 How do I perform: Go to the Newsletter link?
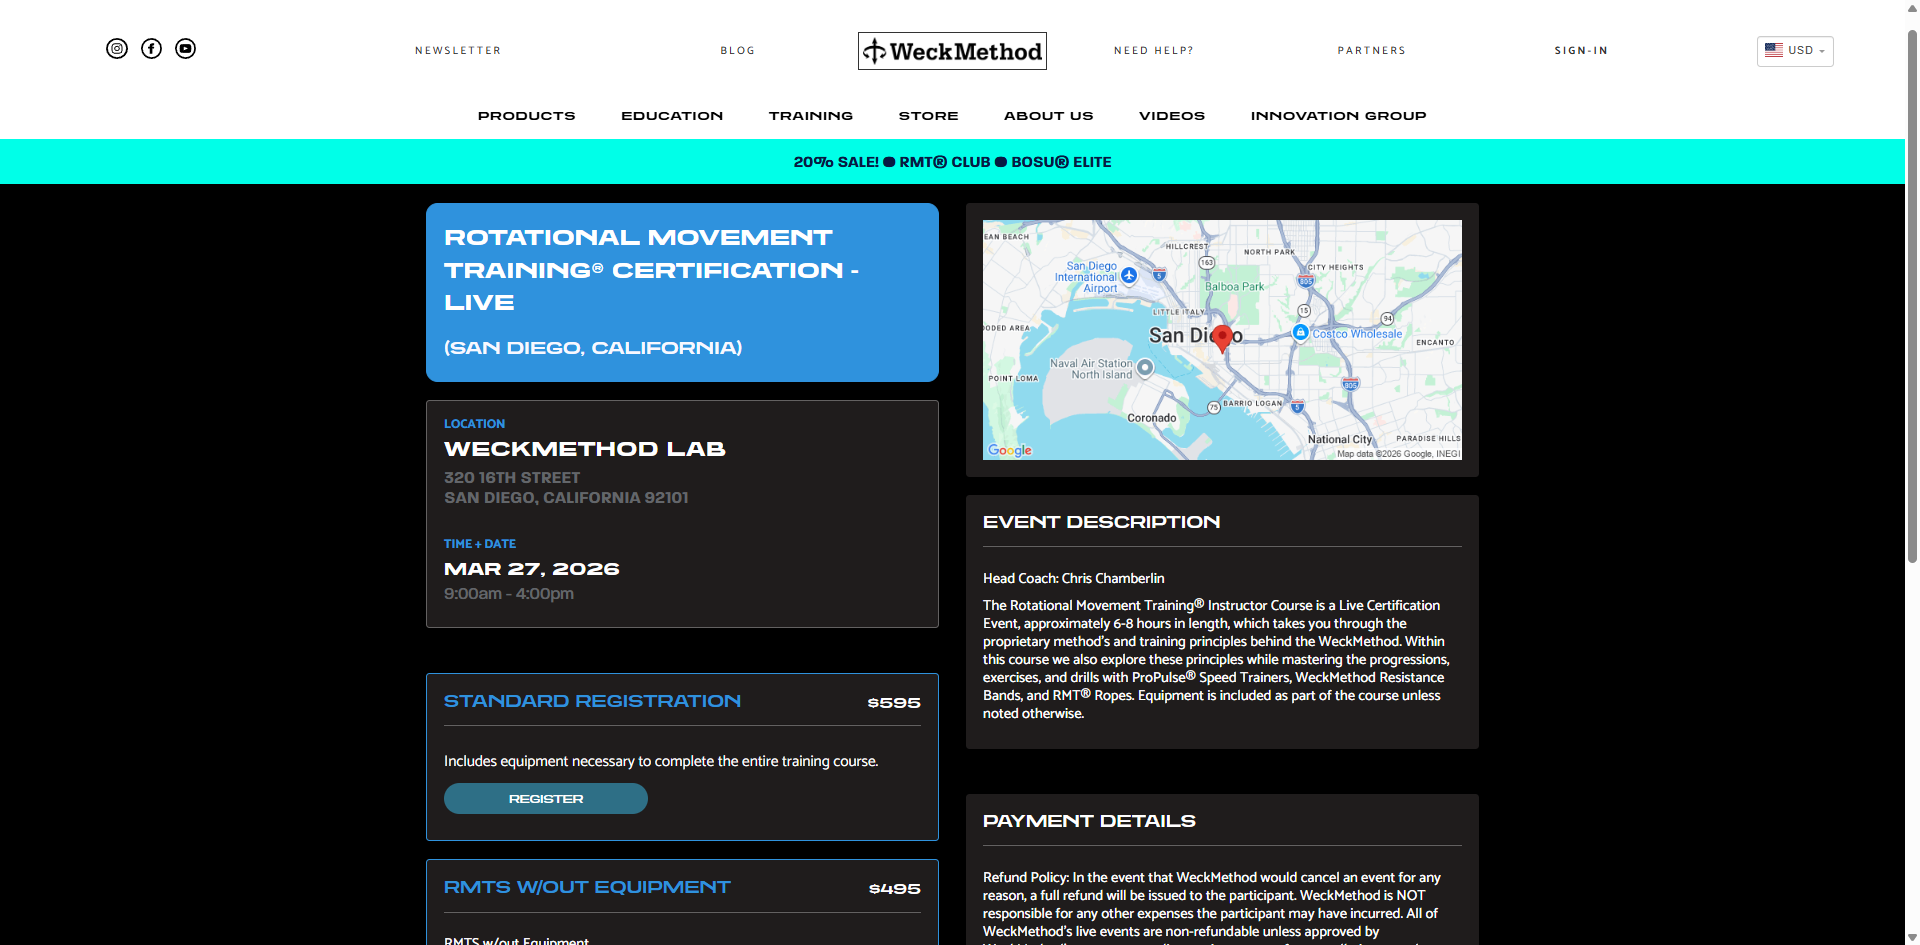click(458, 50)
